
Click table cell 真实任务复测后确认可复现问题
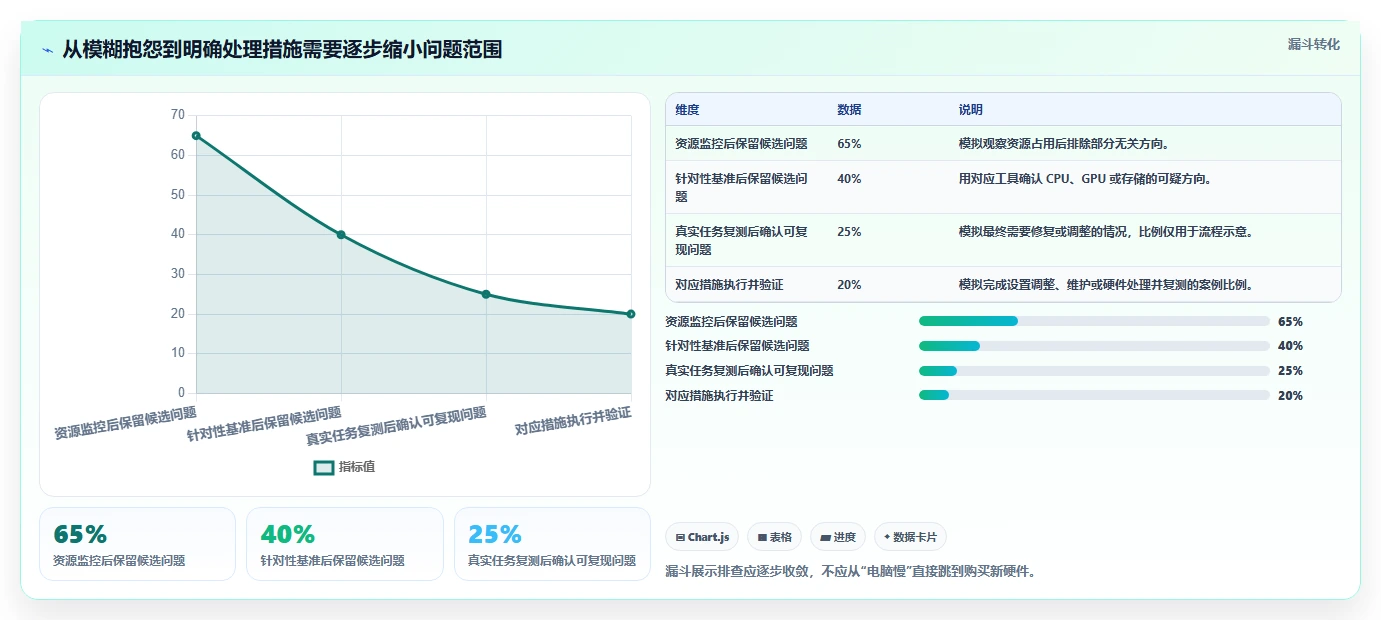coord(741,240)
